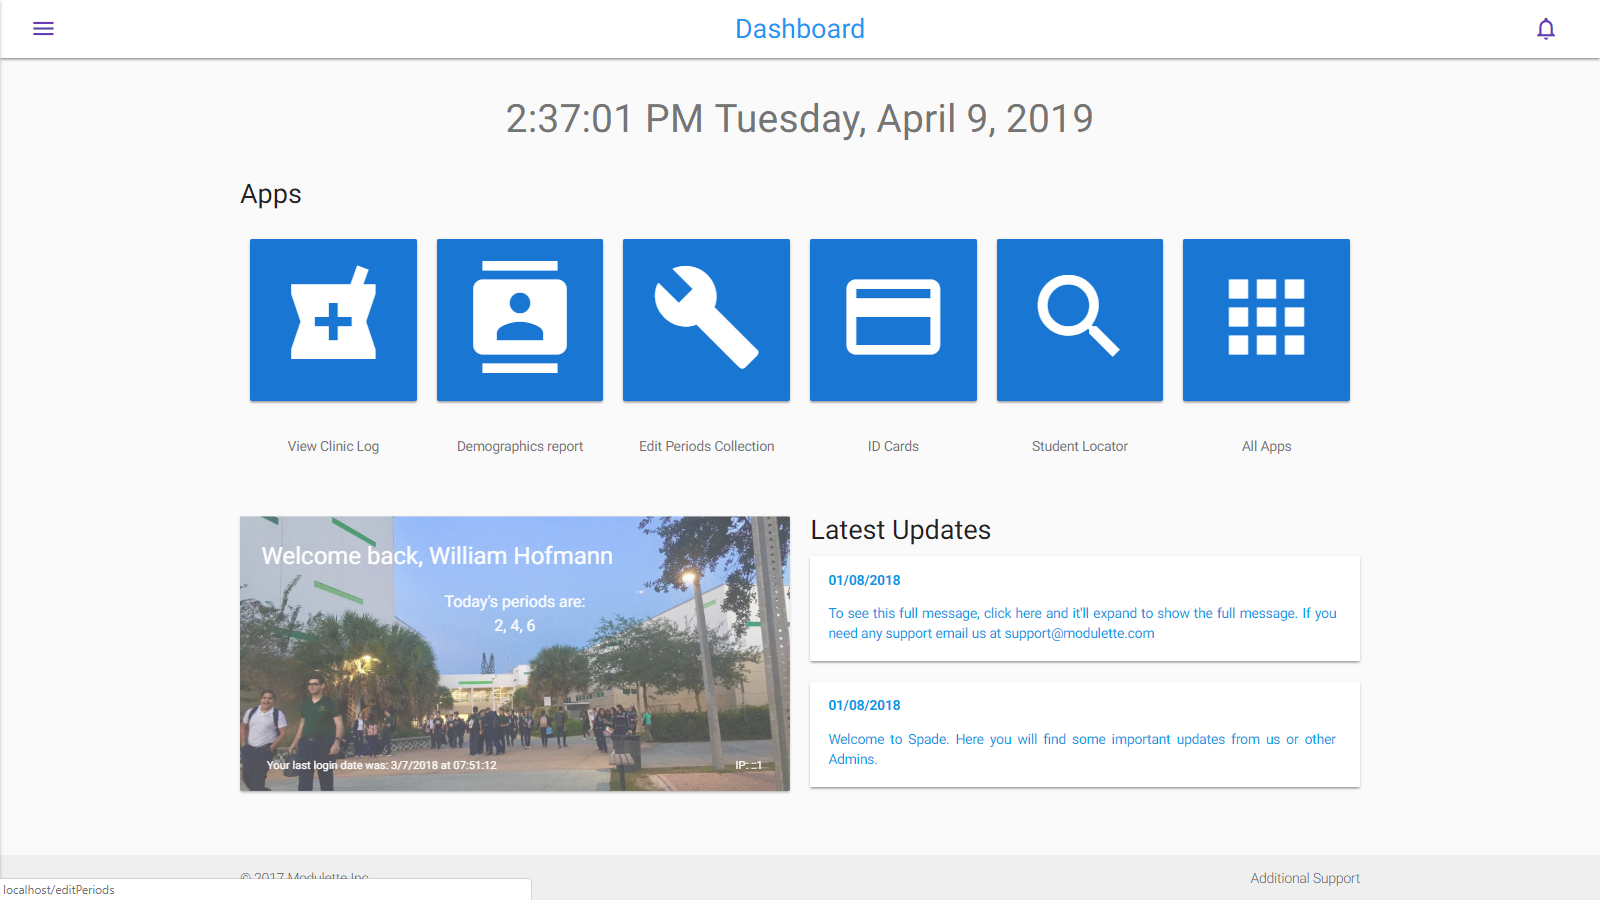Open the All Apps grid tile
The image size is (1600, 900).
tap(1266, 320)
